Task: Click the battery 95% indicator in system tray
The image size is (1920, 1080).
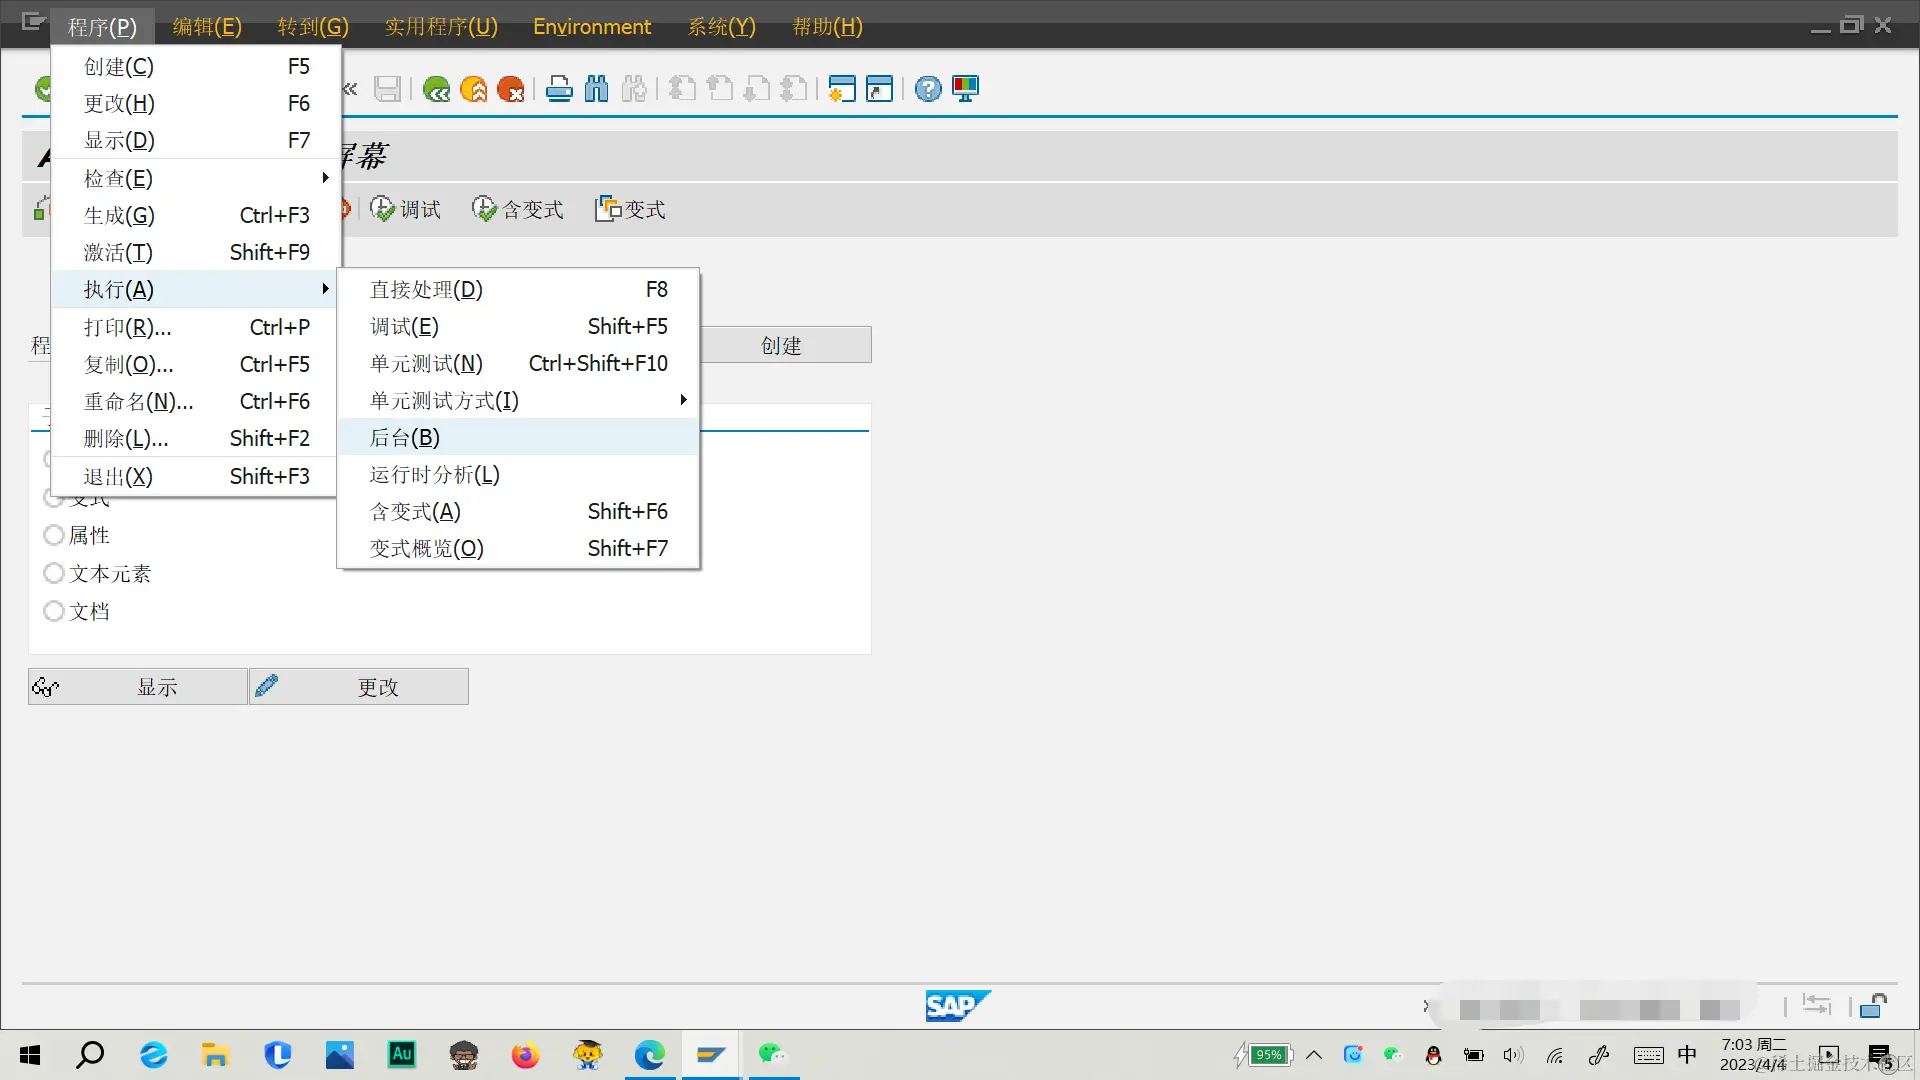Action: pyautogui.click(x=1268, y=1055)
